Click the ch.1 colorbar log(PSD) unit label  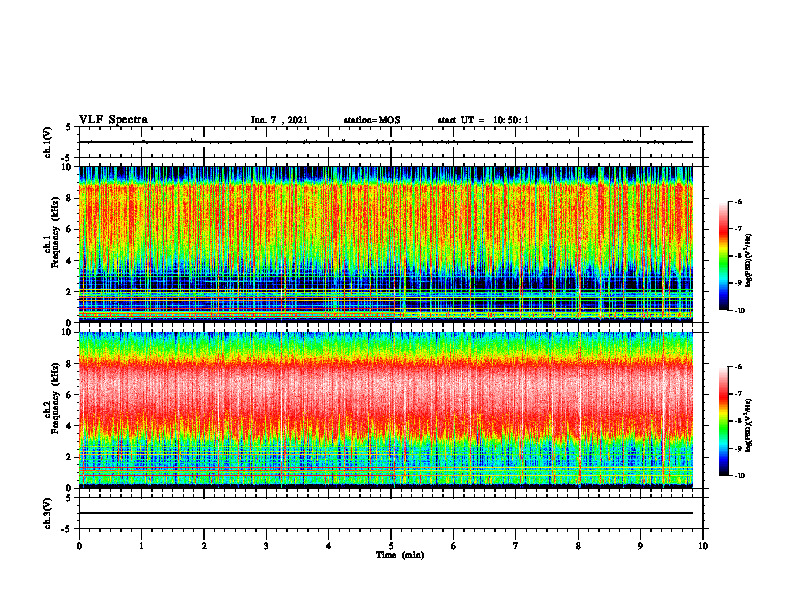(749, 261)
